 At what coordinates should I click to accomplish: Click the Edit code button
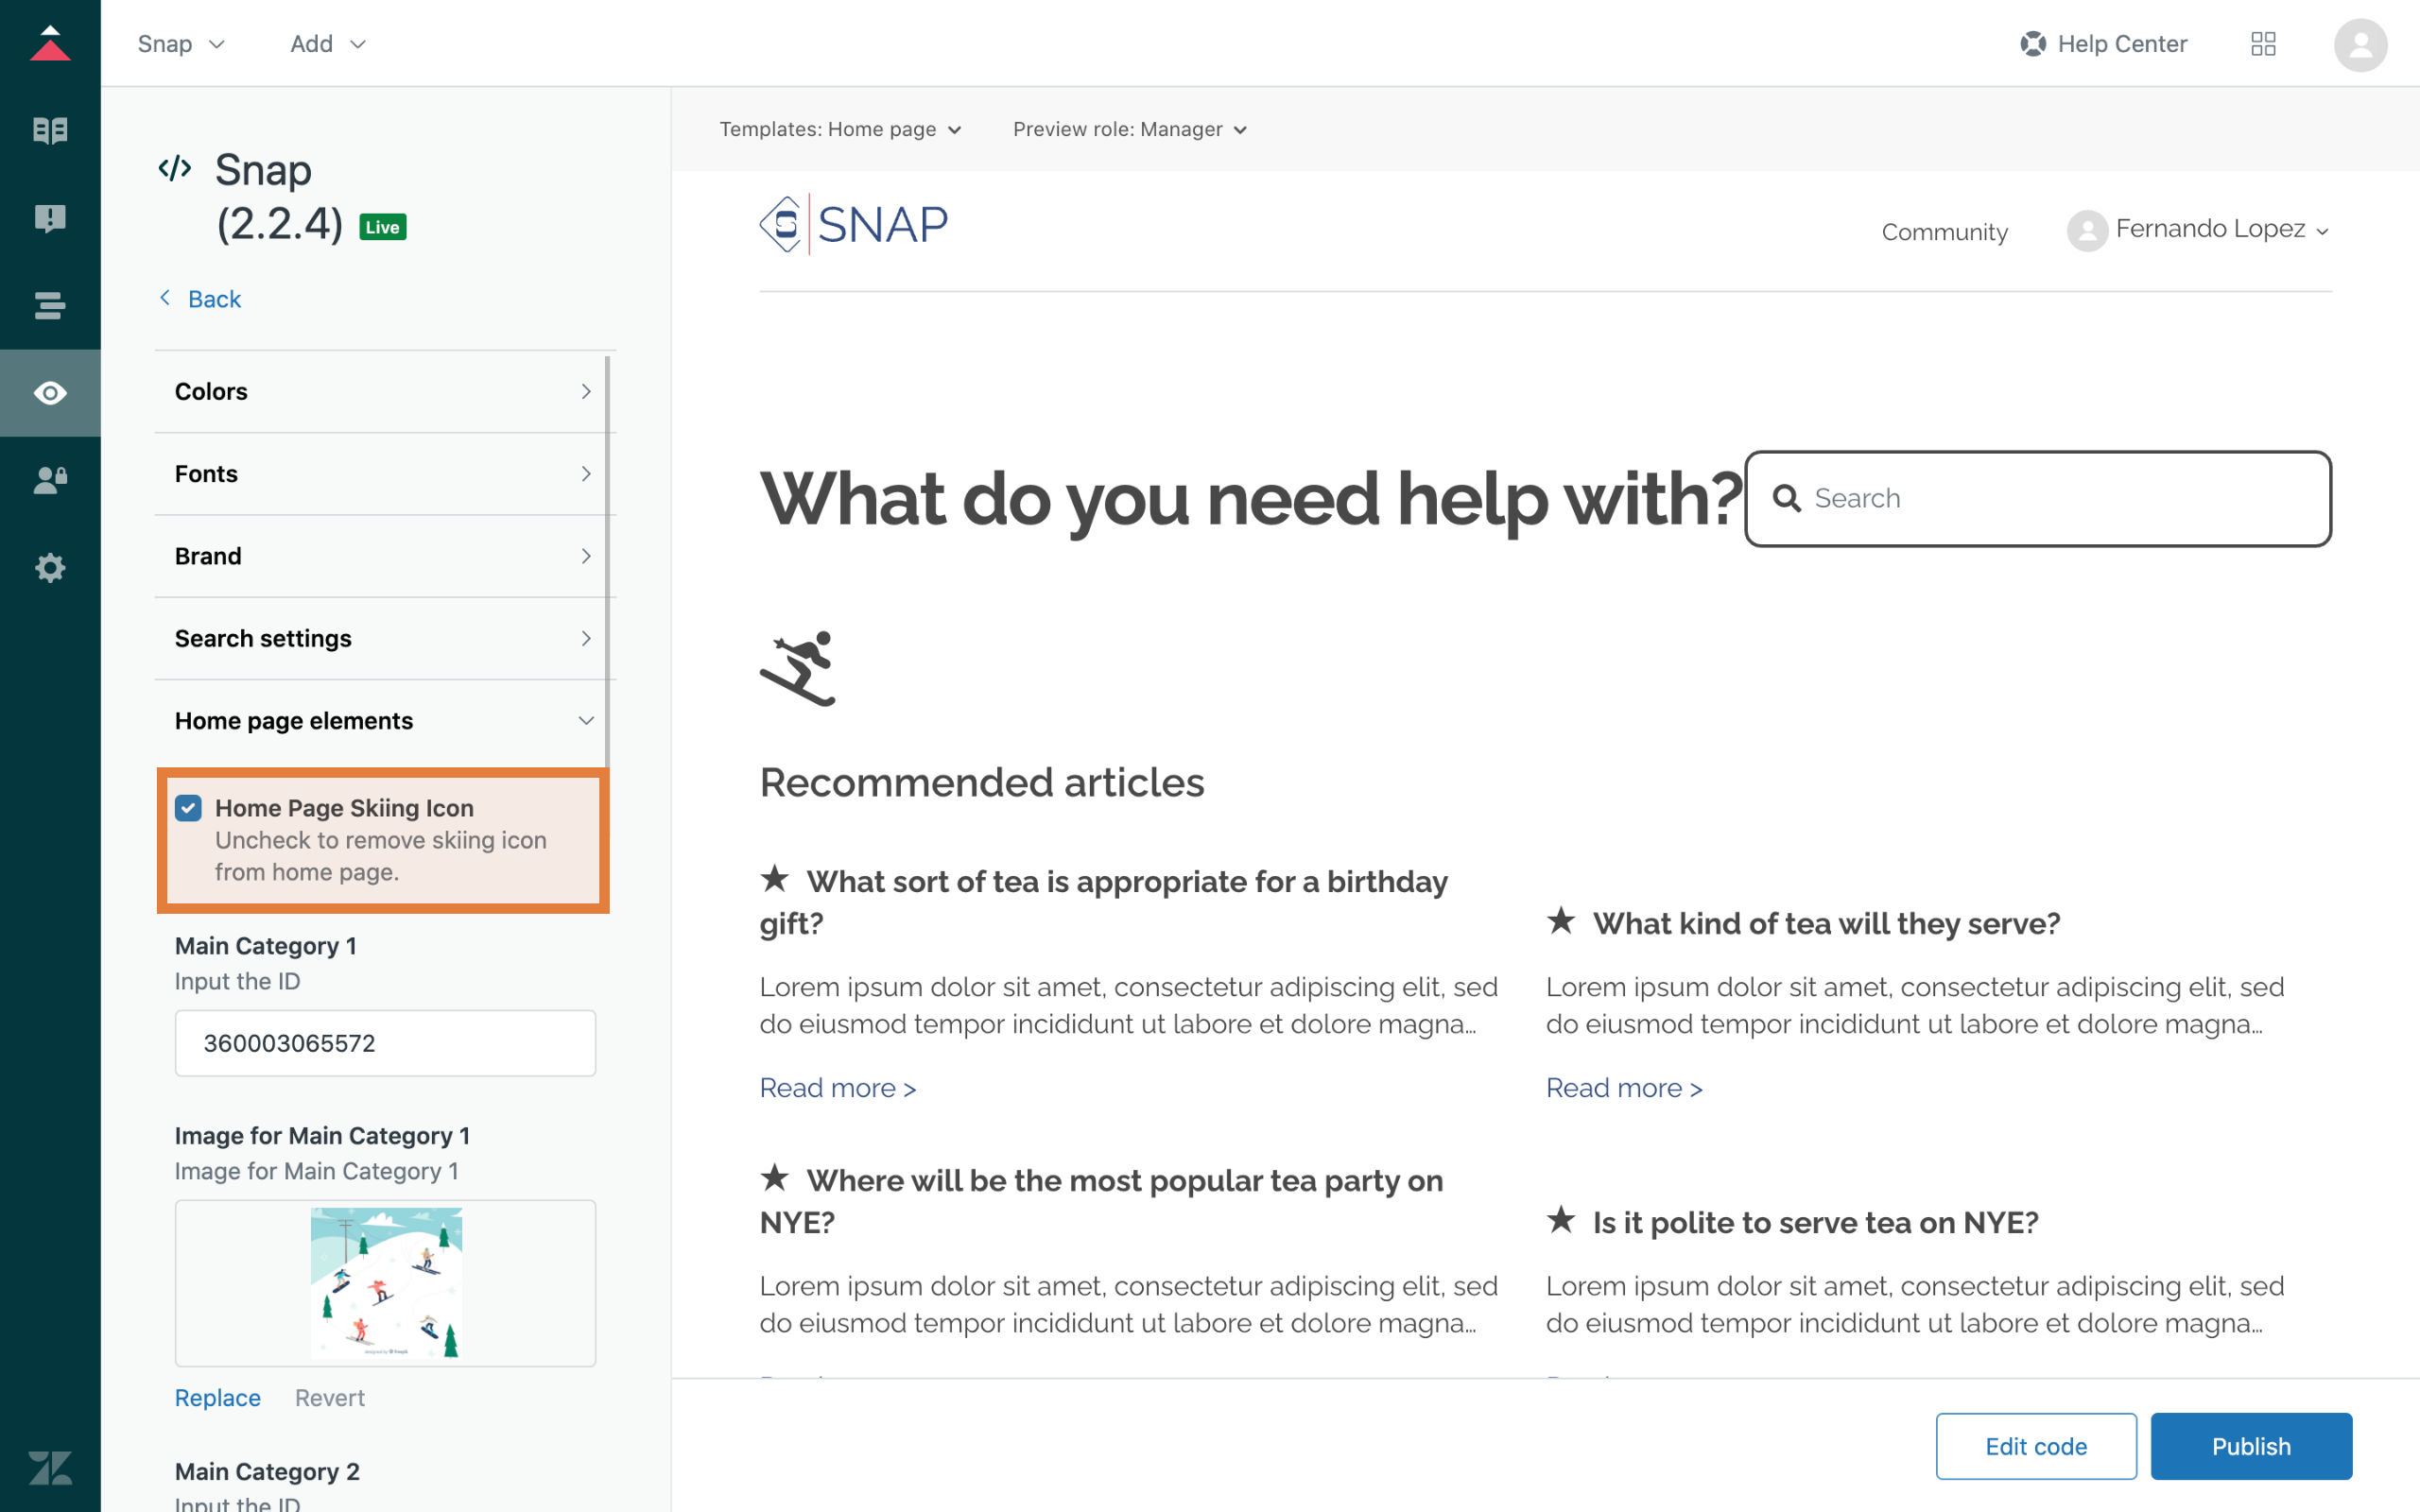2035,1446
